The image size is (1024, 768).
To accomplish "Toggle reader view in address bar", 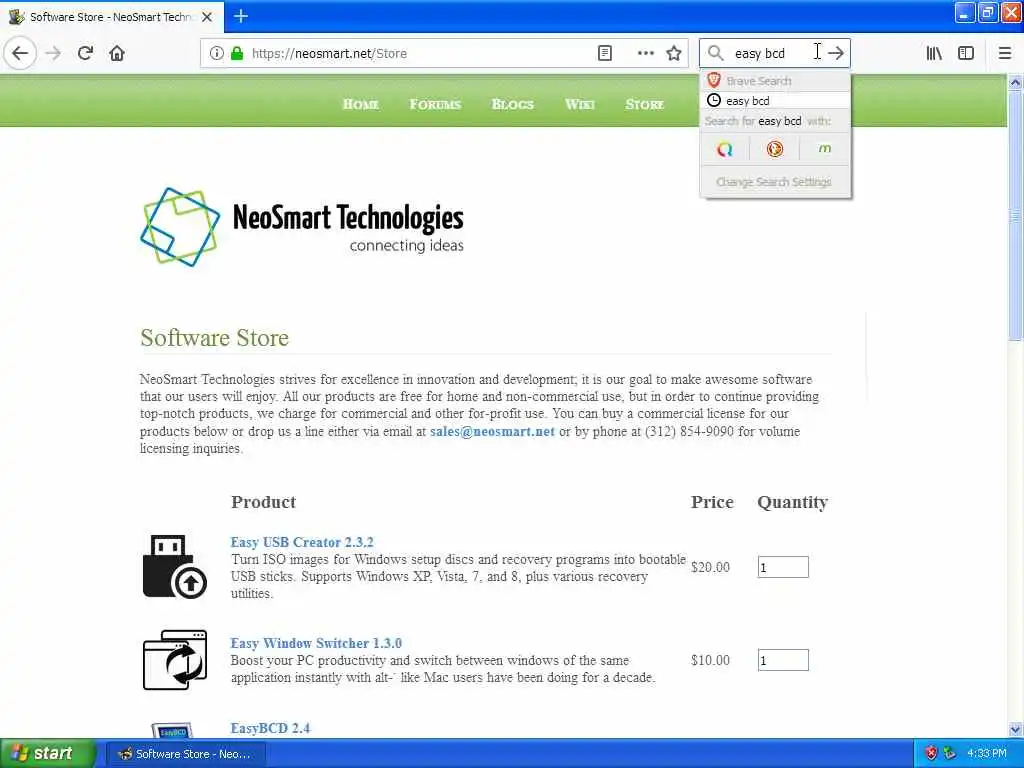I will [605, 53].
